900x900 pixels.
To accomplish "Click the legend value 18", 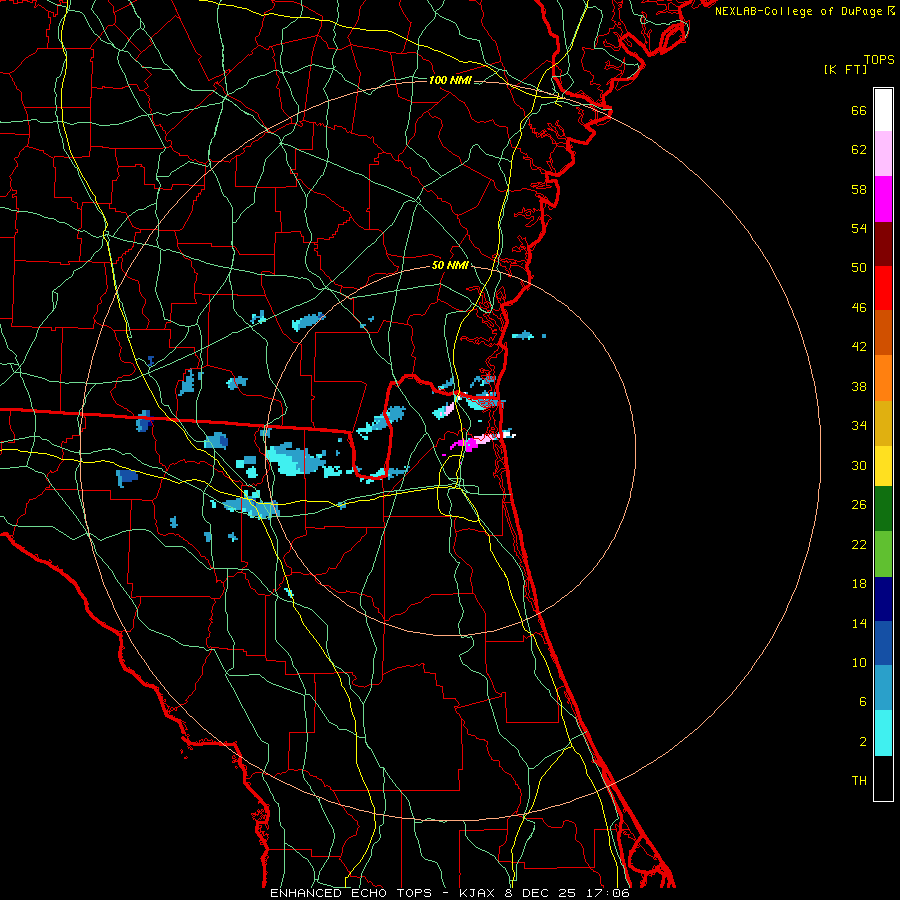I will pyautogui.click(x=859, y=584).
